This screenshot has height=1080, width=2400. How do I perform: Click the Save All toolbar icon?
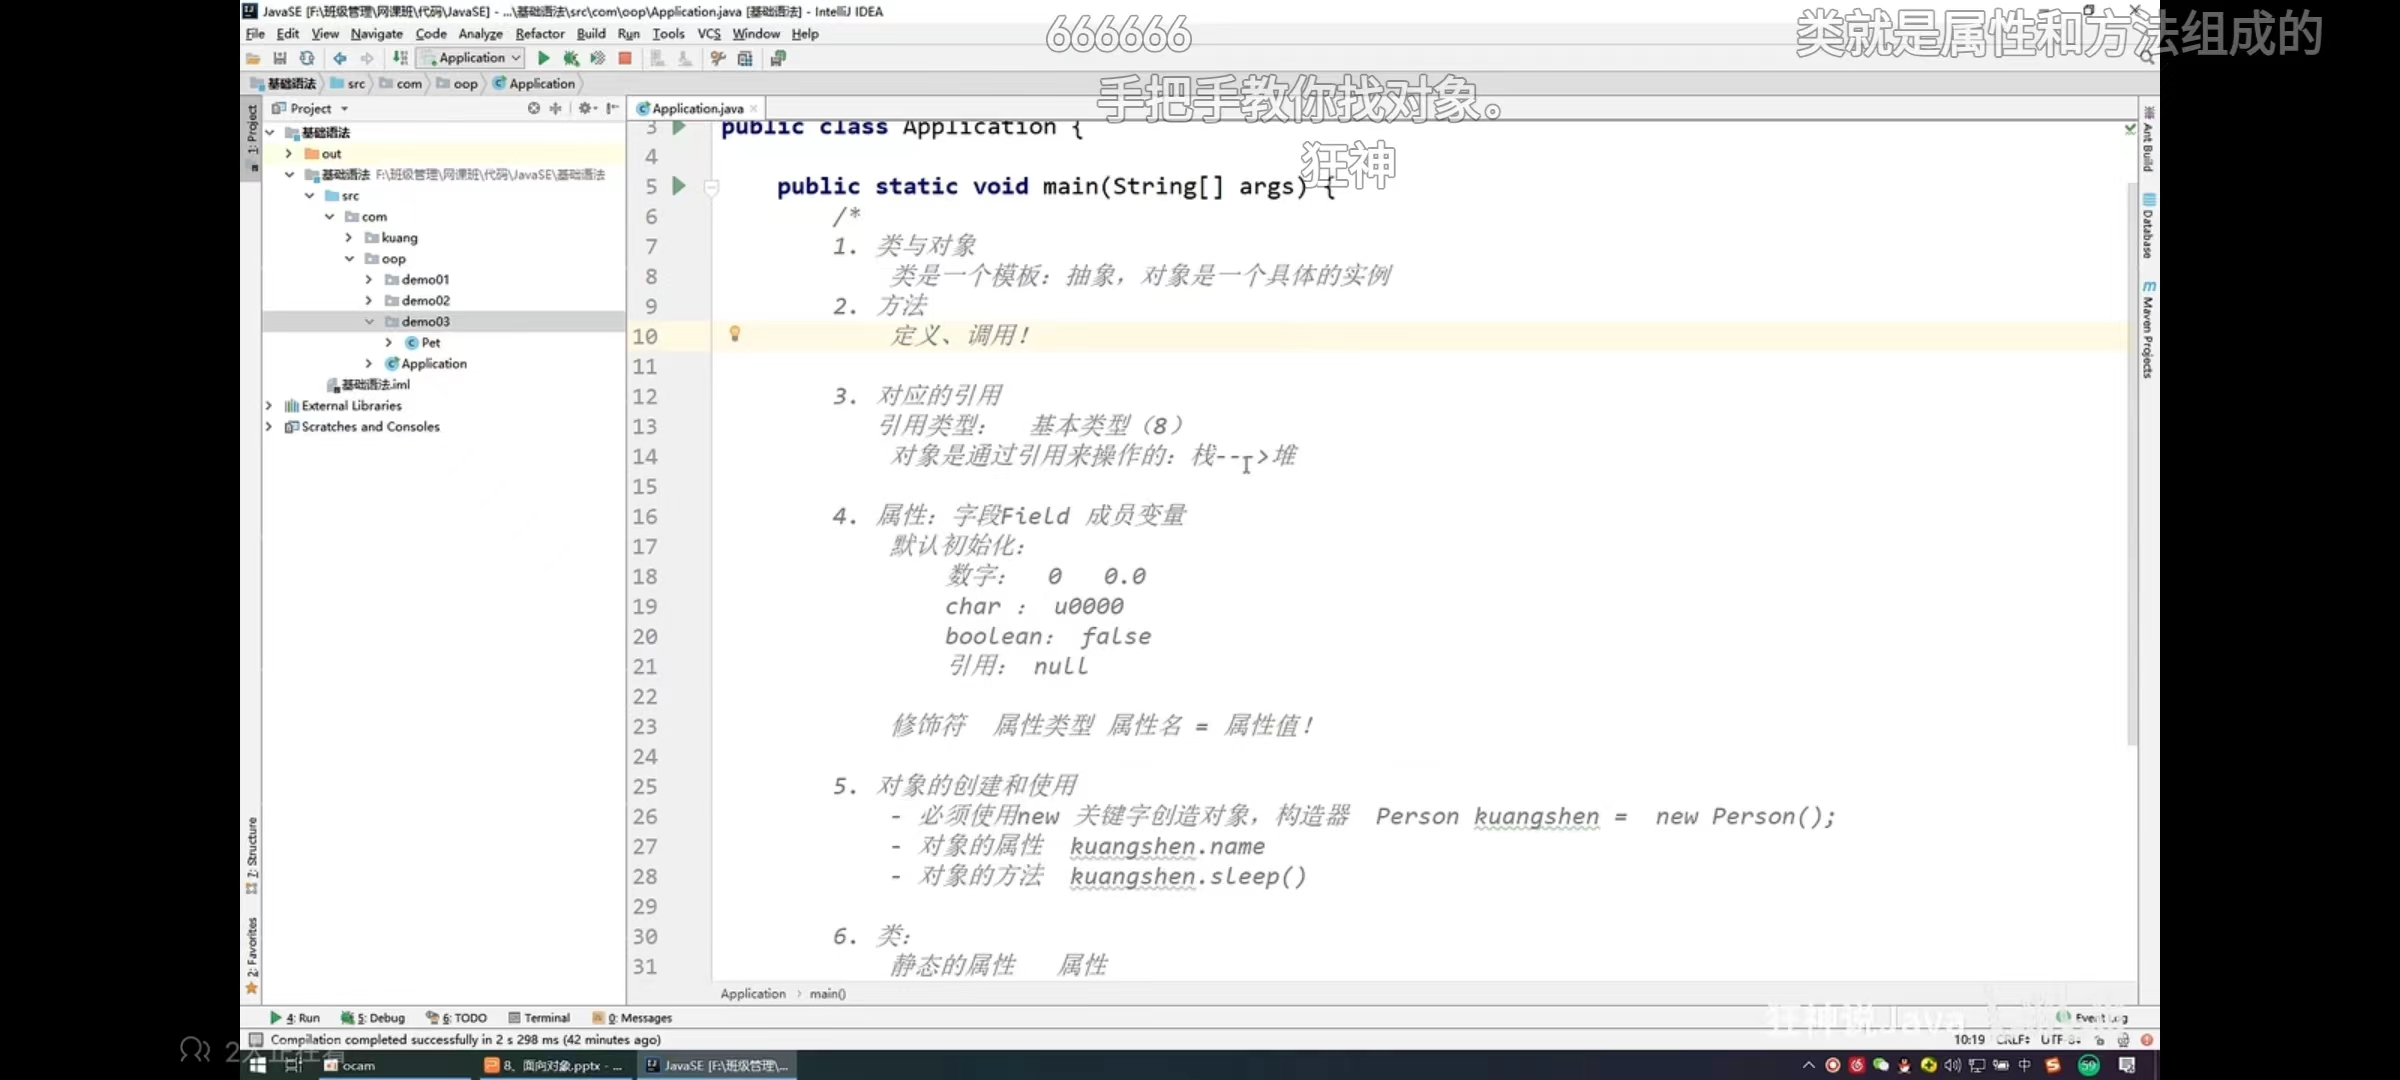[x=280, y=58]
